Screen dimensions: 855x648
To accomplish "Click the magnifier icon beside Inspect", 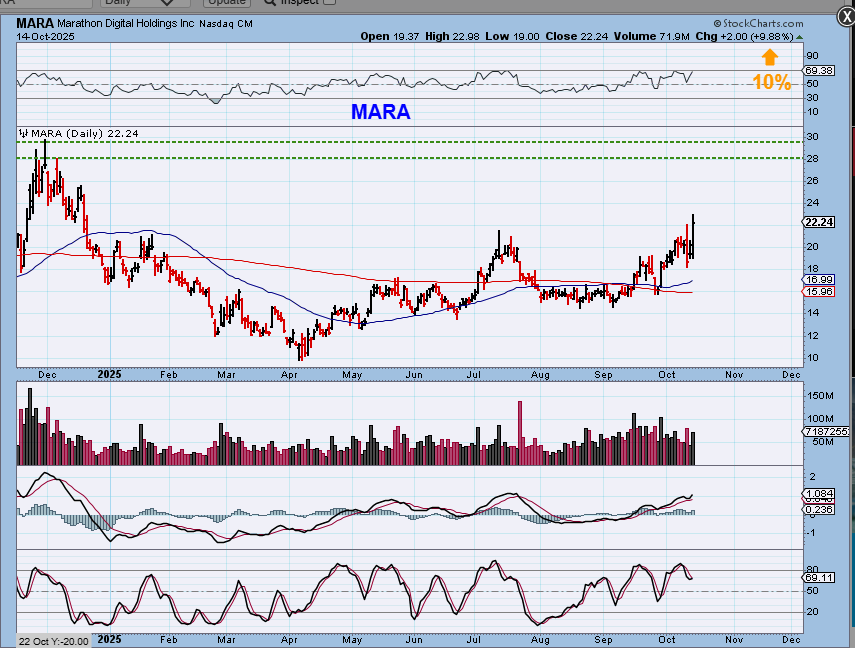I will click(269, 2).
